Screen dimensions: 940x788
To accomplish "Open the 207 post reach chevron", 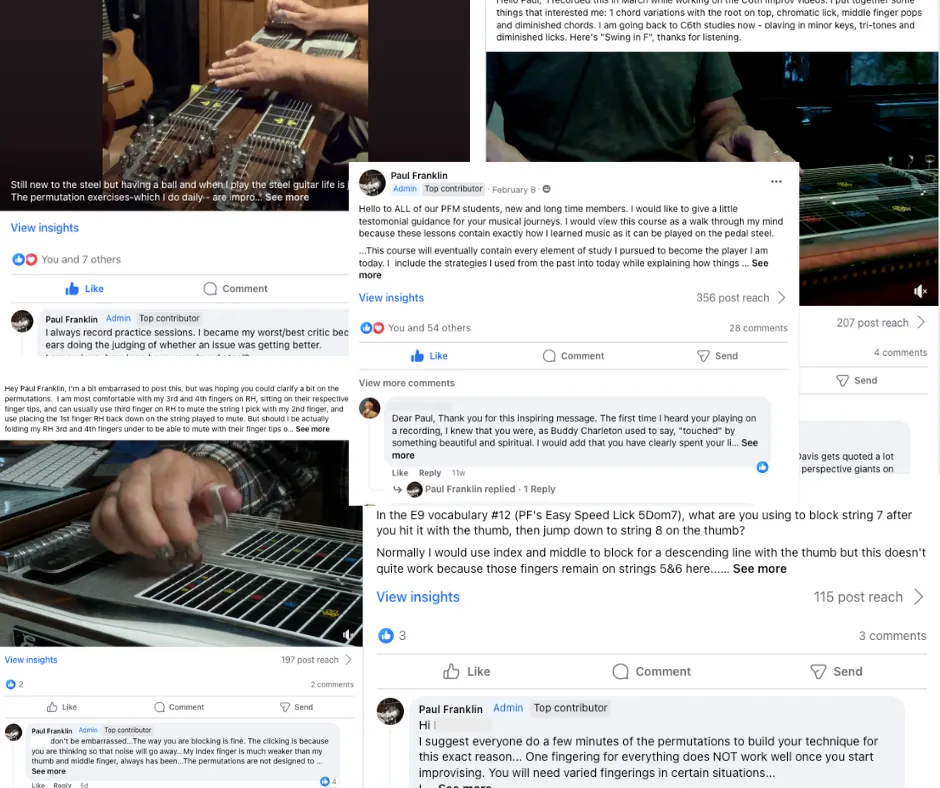I will coord(921,323).
